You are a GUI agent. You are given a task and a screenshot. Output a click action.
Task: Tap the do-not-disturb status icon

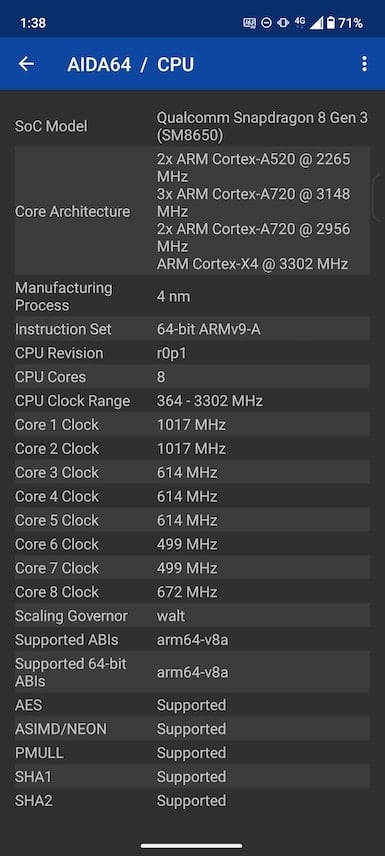coord(266,23)
